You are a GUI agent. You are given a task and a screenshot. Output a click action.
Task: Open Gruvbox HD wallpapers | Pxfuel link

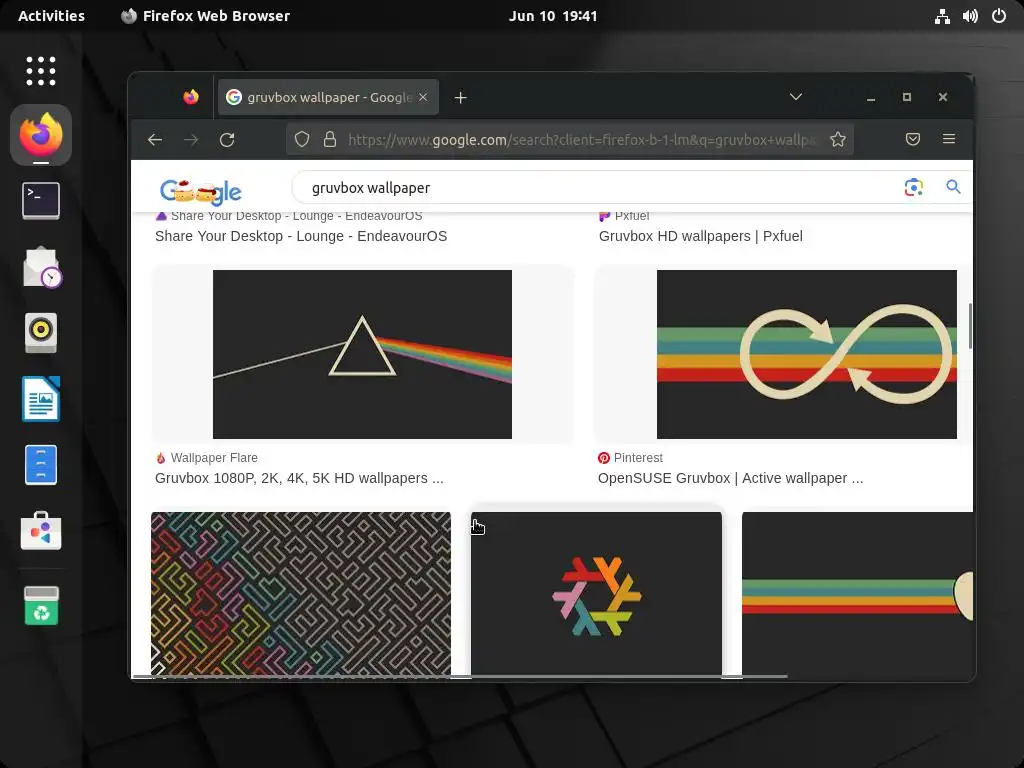point(701,236)
